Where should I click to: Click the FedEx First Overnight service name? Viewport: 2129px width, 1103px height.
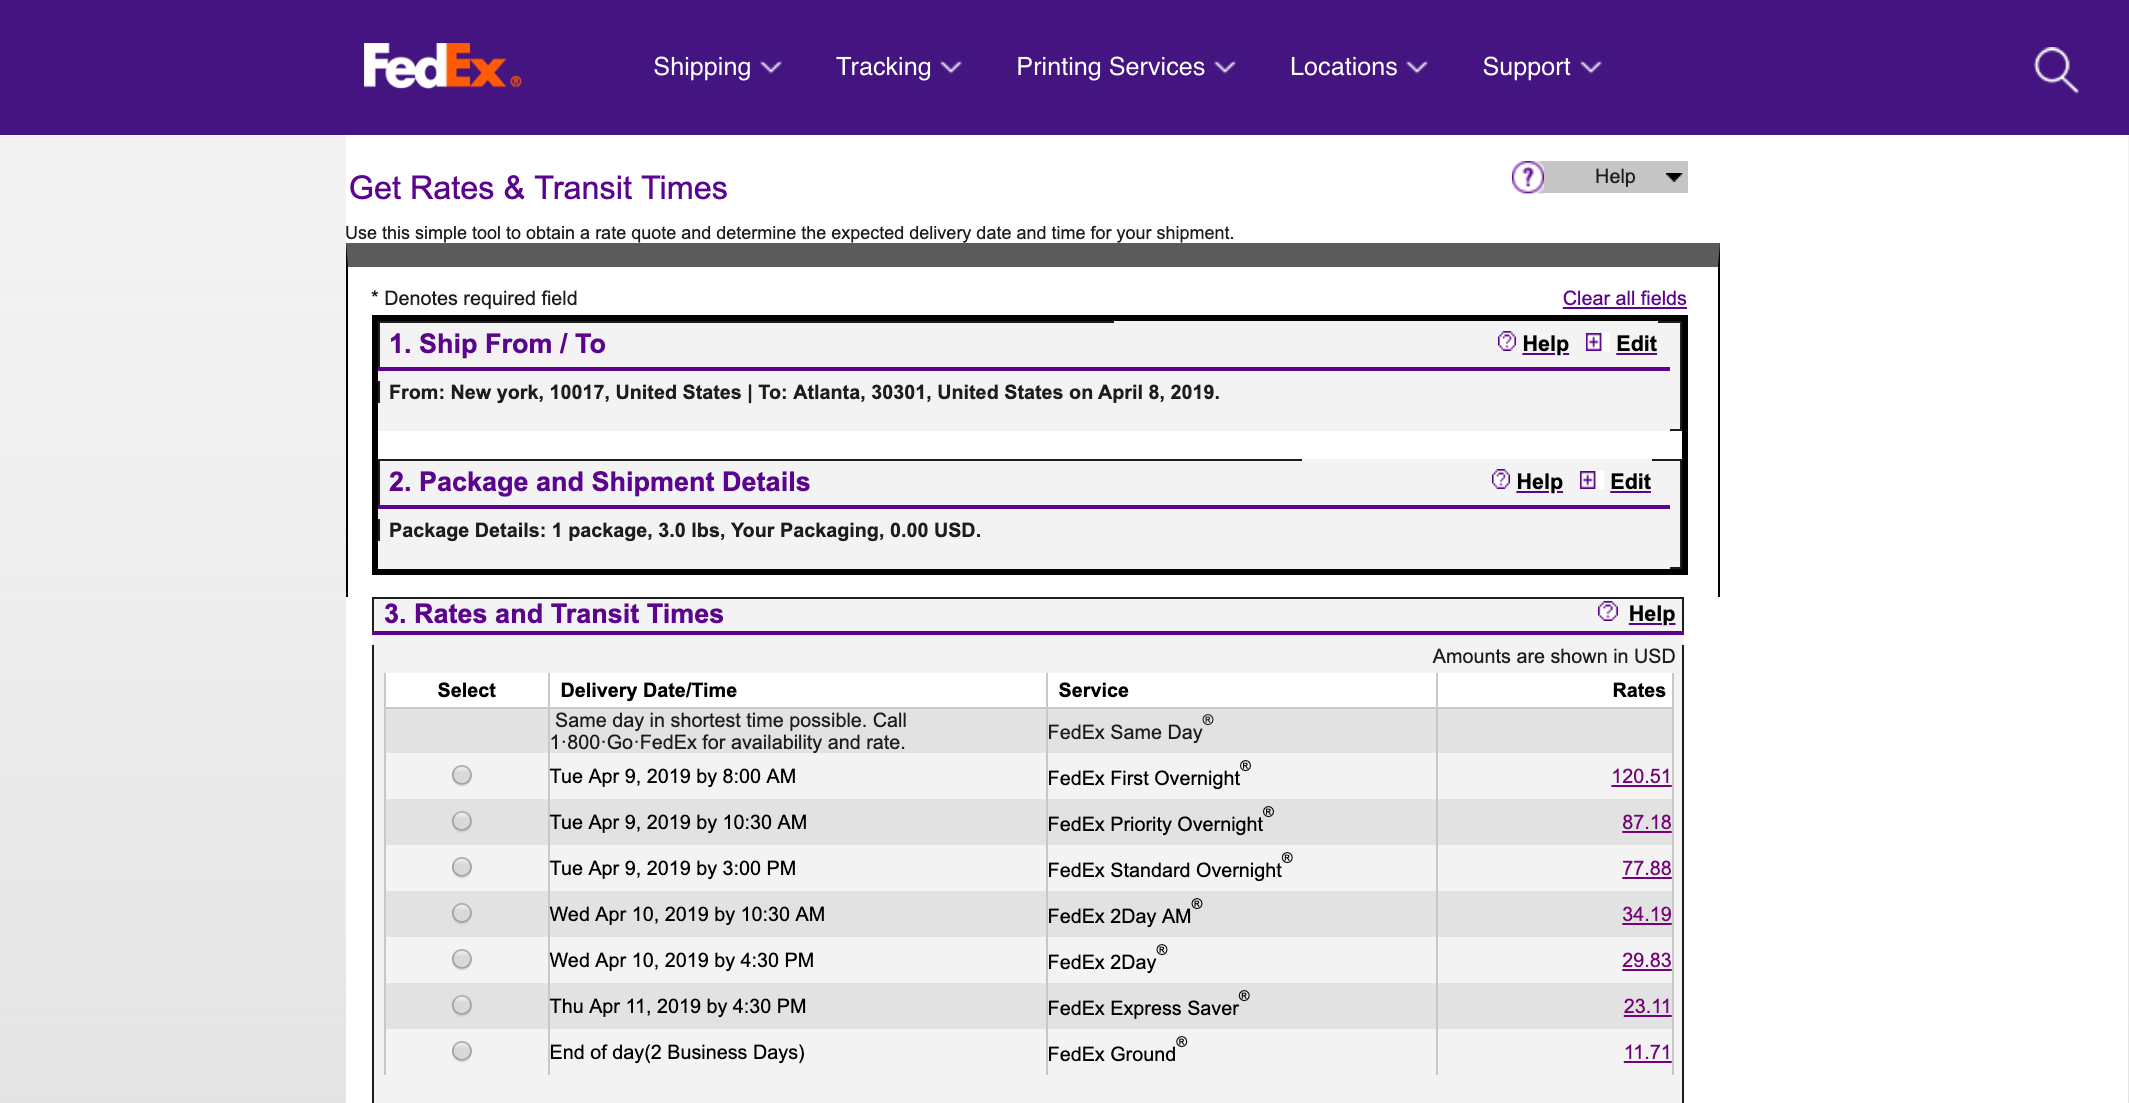(1149, 775)
